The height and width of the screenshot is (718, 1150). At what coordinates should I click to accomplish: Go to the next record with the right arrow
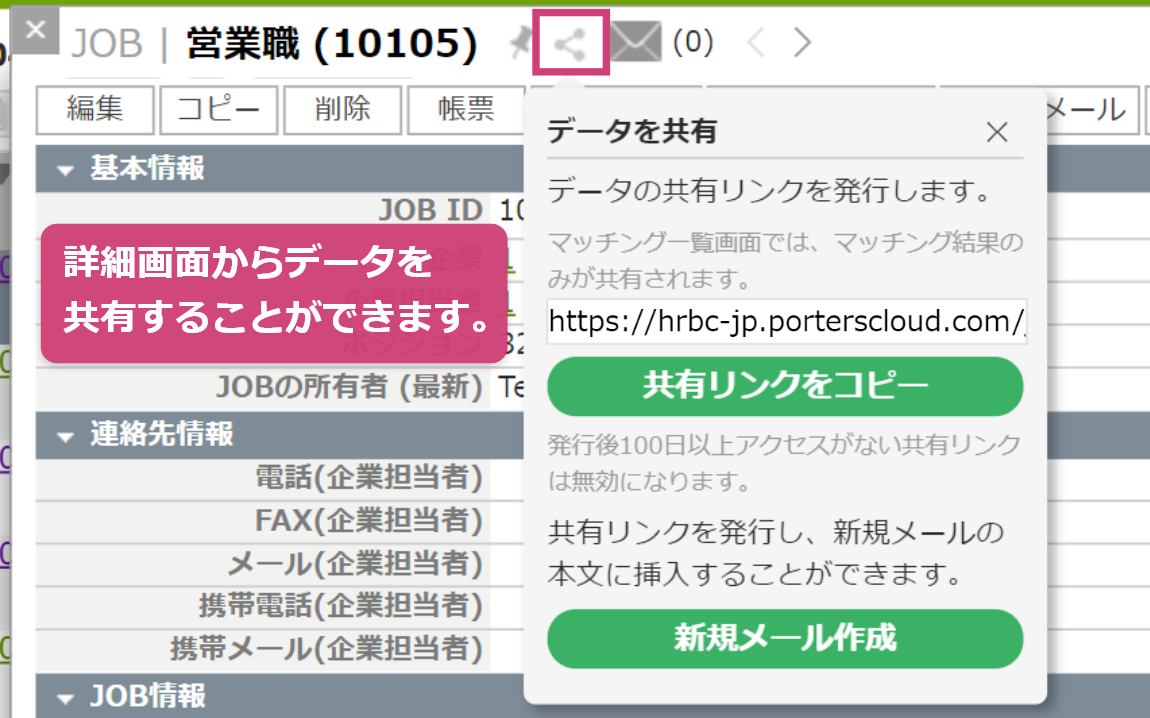coord(800,43)
